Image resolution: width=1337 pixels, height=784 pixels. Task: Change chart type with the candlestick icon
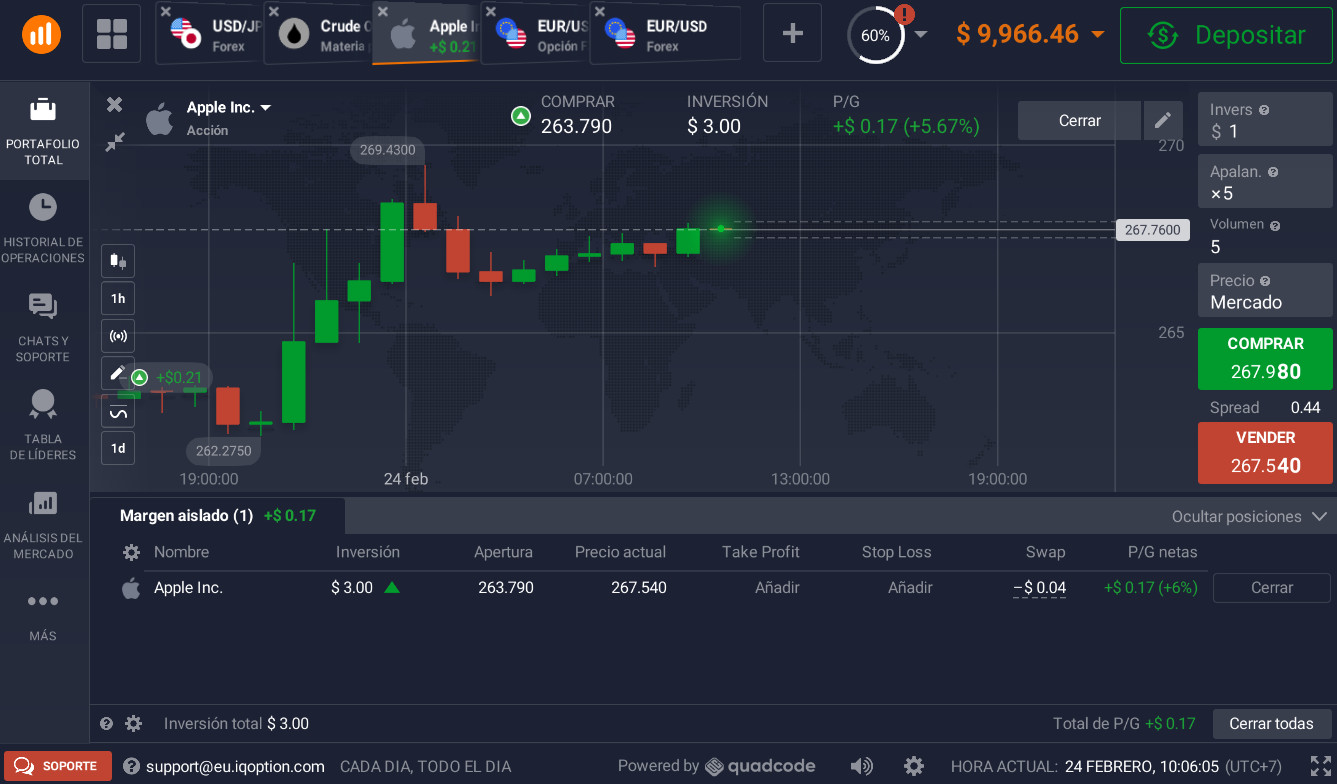[118, 262]
